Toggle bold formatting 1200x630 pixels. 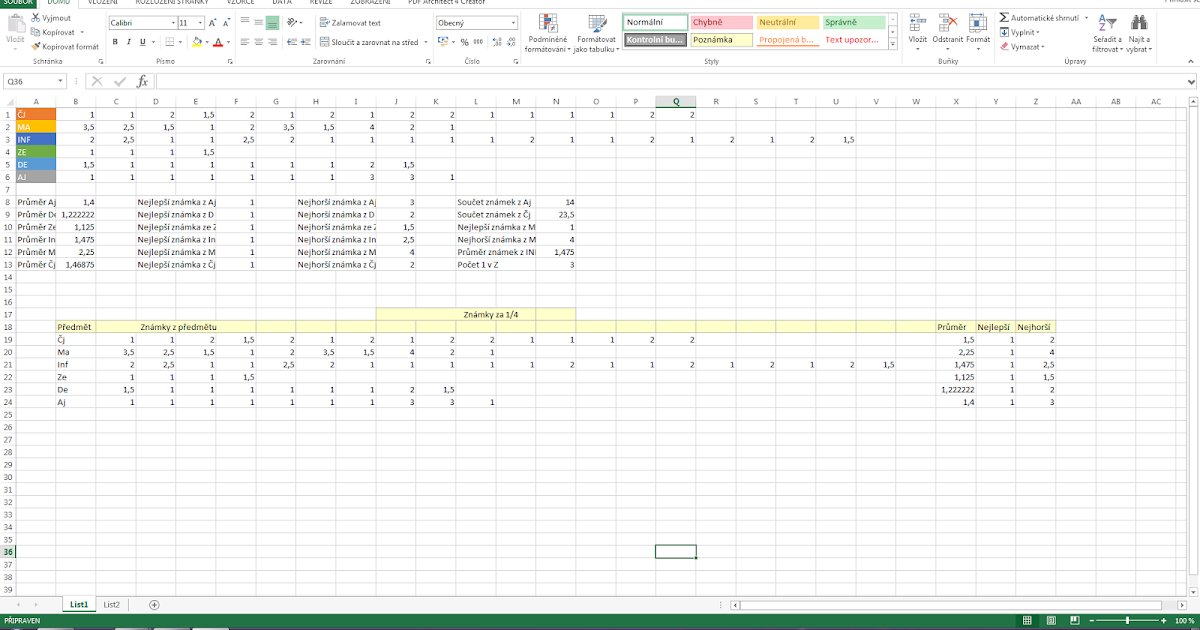pyautogui.click(x=115, y=42)
